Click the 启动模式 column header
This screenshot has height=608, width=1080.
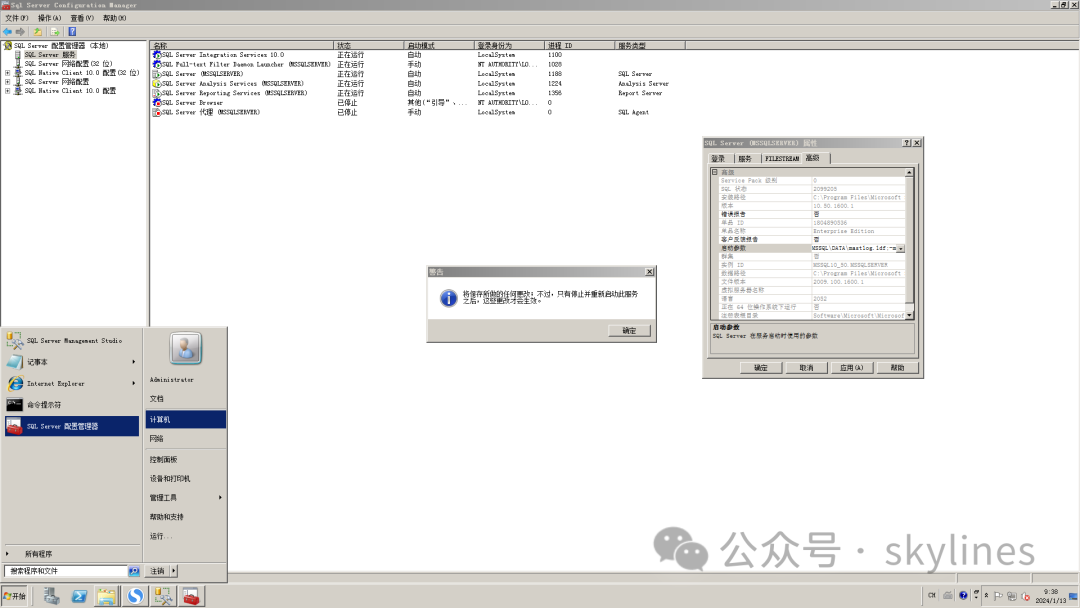(x=439, y=45)
